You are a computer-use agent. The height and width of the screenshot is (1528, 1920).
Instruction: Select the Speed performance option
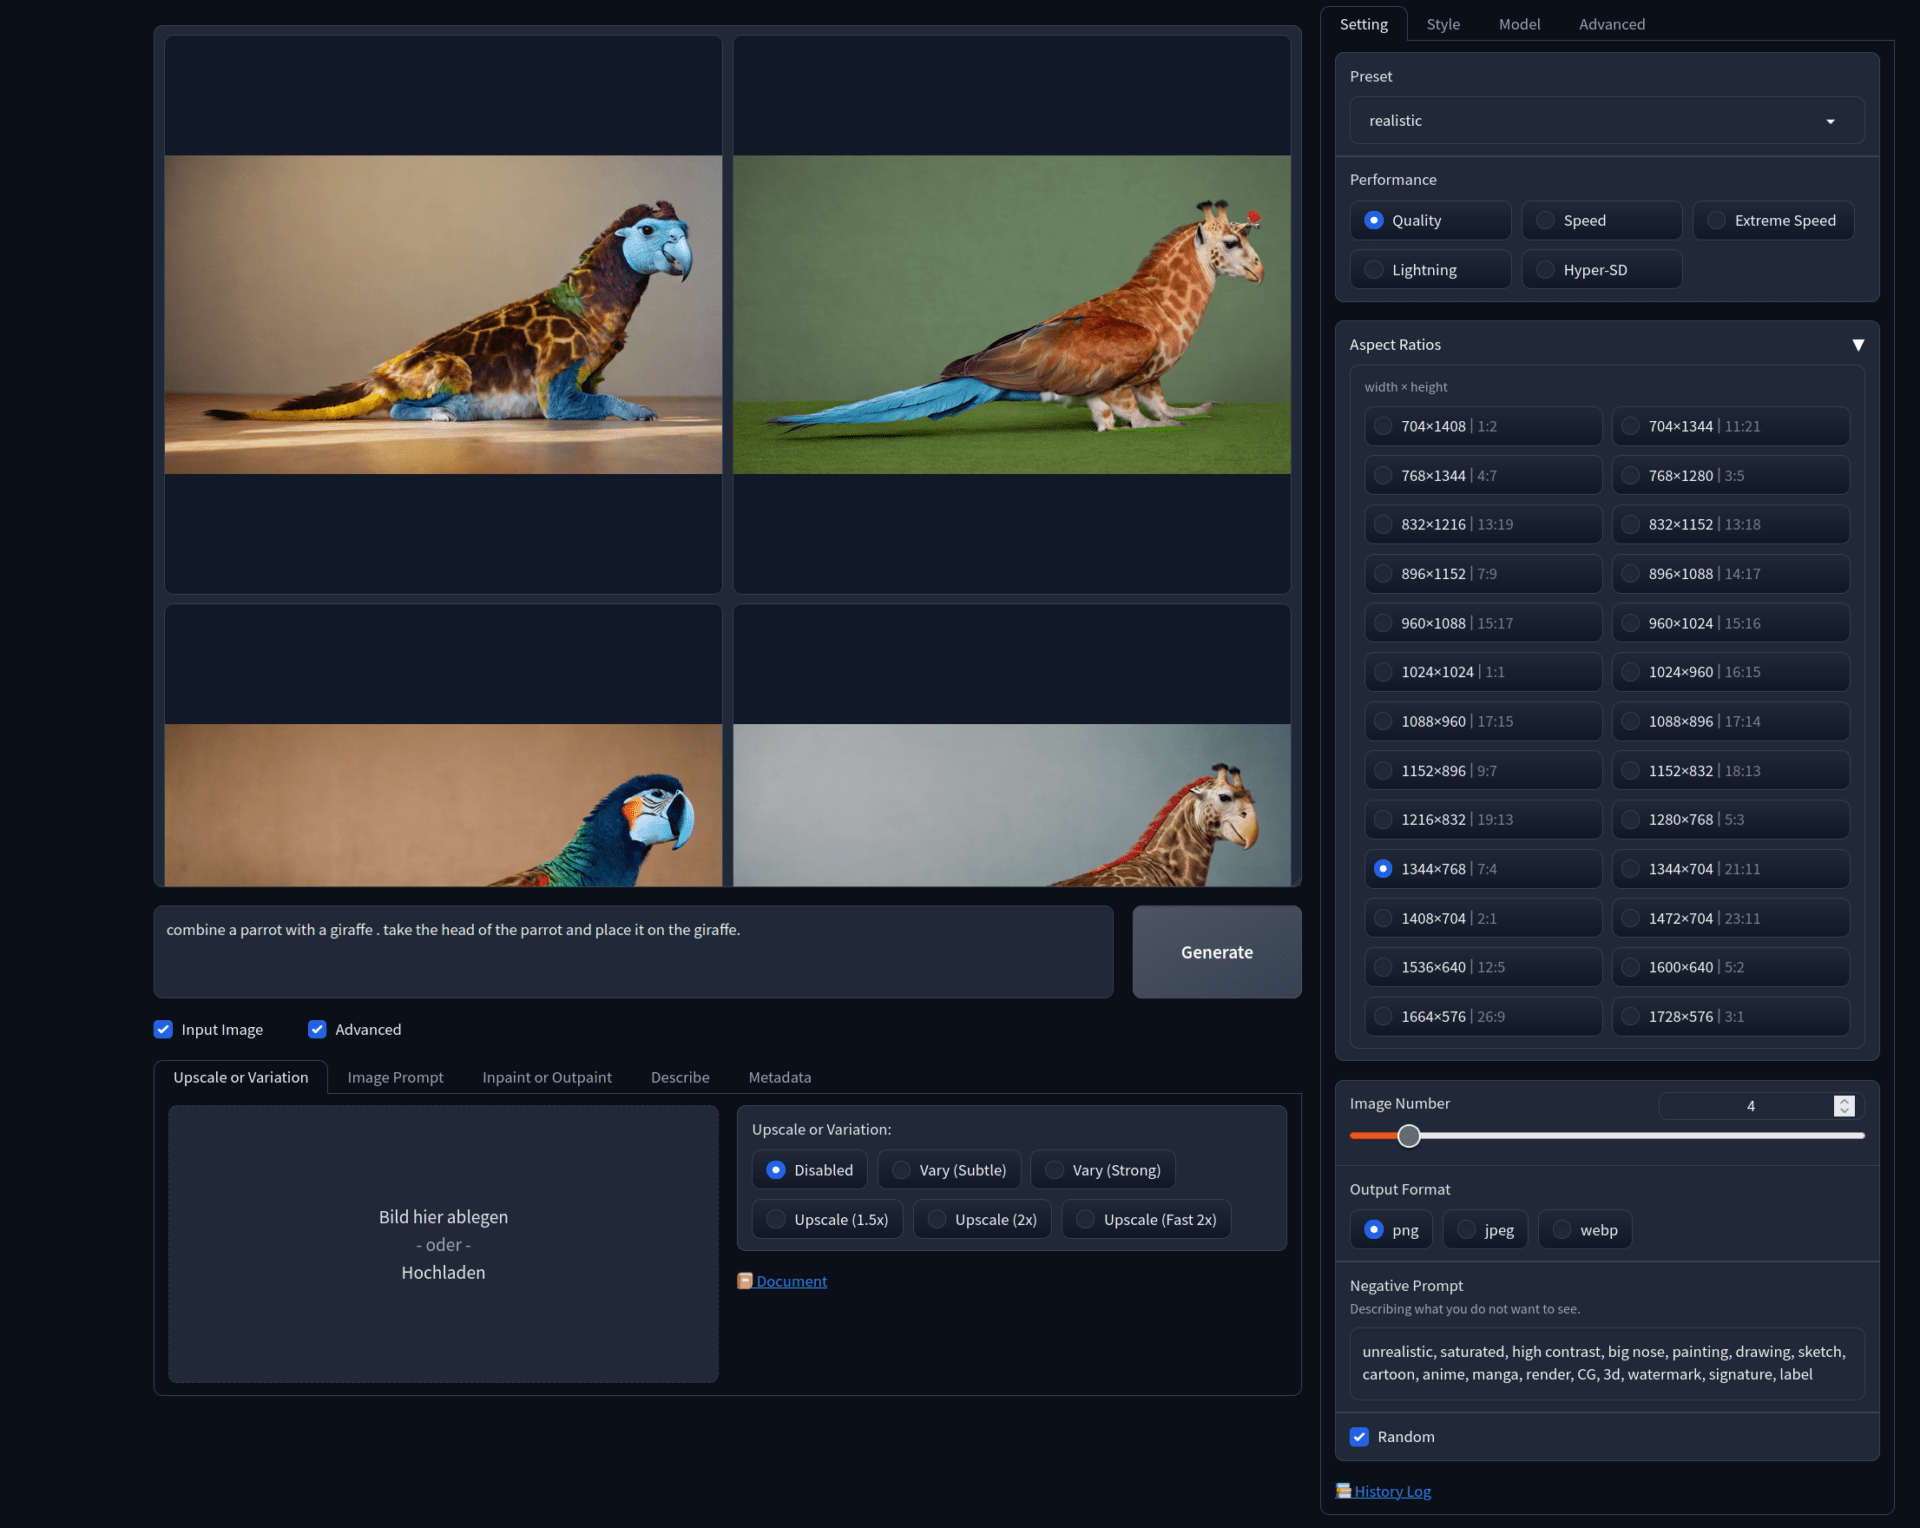click(x=1601, y=220)
